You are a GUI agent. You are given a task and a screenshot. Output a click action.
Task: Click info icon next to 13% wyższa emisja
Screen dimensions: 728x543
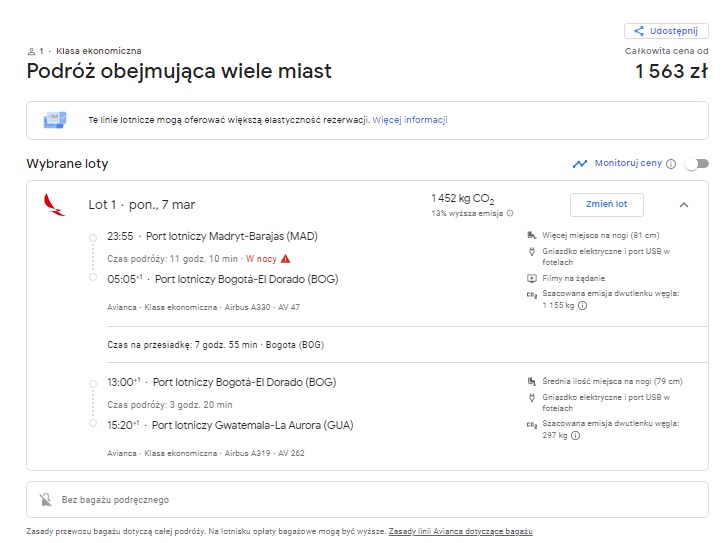click(x=510, y=213)
